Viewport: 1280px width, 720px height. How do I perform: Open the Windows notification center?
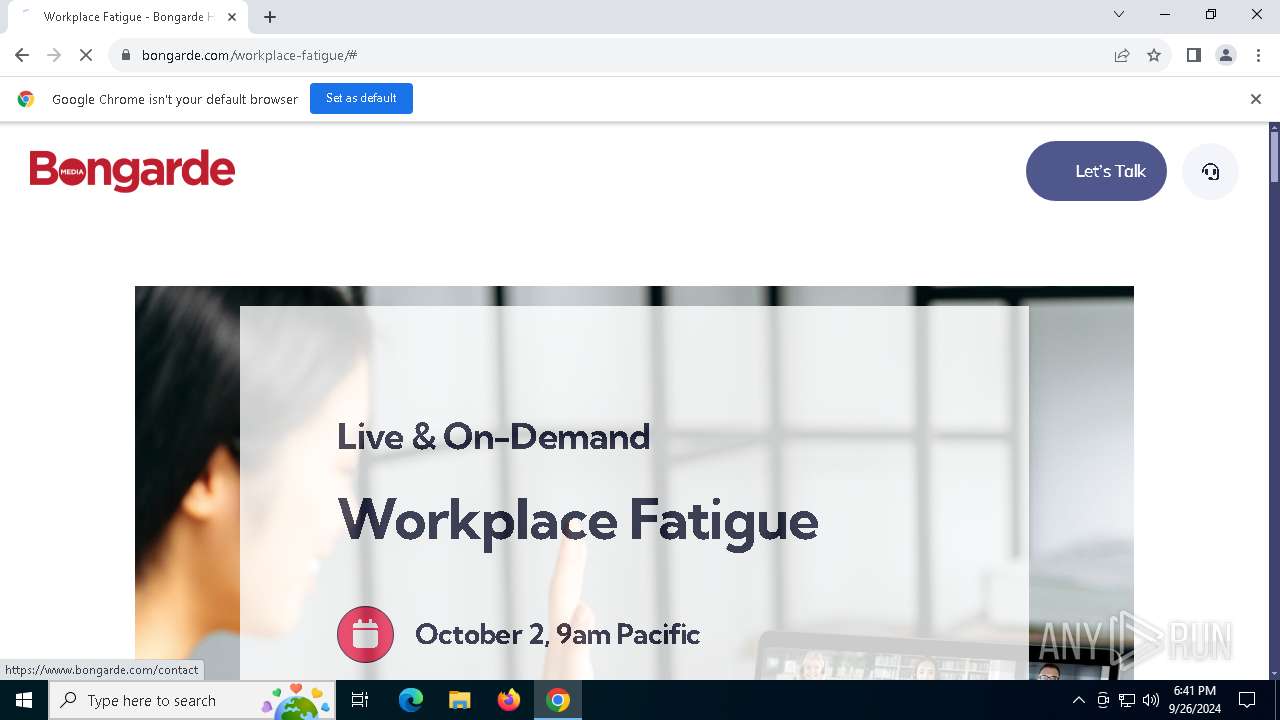pos(1247,700)
